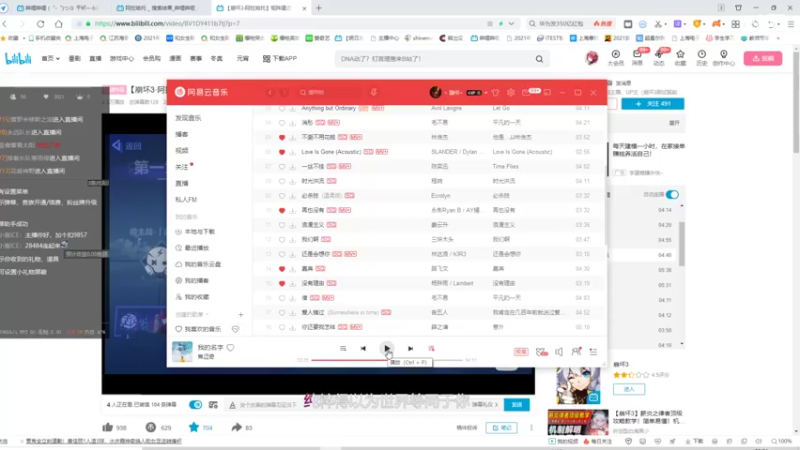800x450 pixels.
Task: Skip to previous track in NetEase player
Action: (x=363, y=348)
